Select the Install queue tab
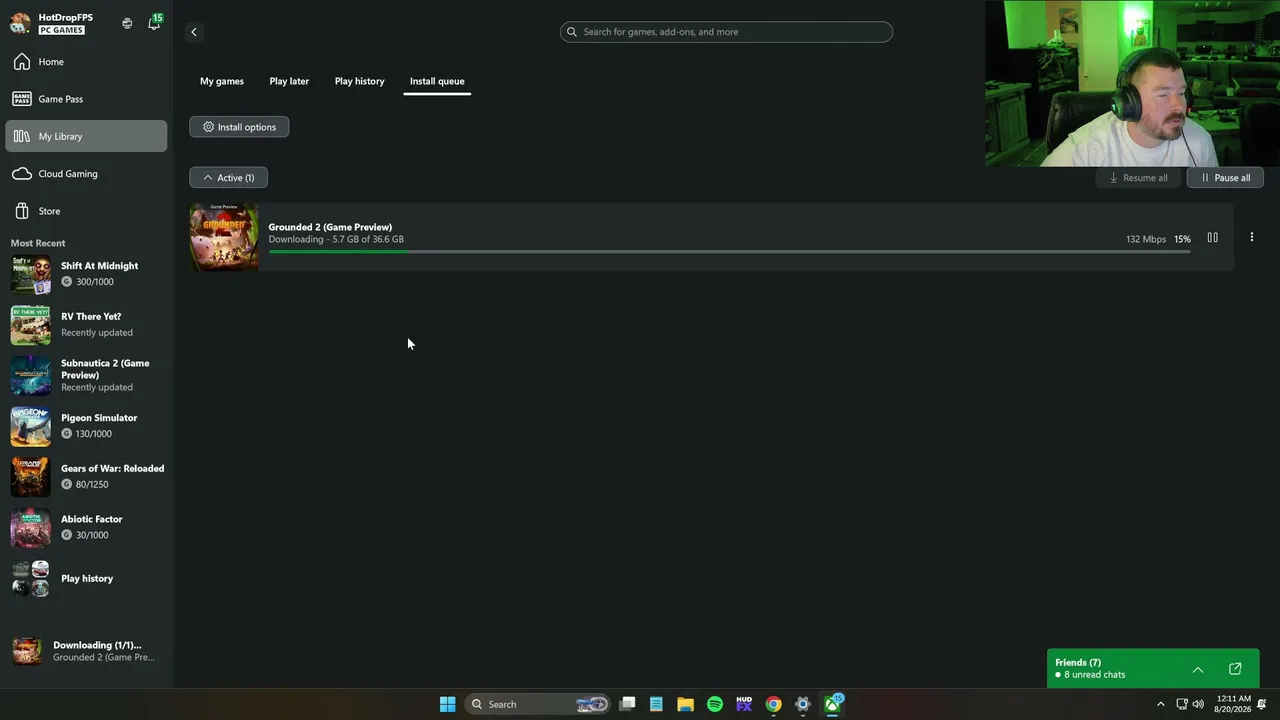This screenshot has width=1280, height=720. pyautogui.click(x=437, y=81)
